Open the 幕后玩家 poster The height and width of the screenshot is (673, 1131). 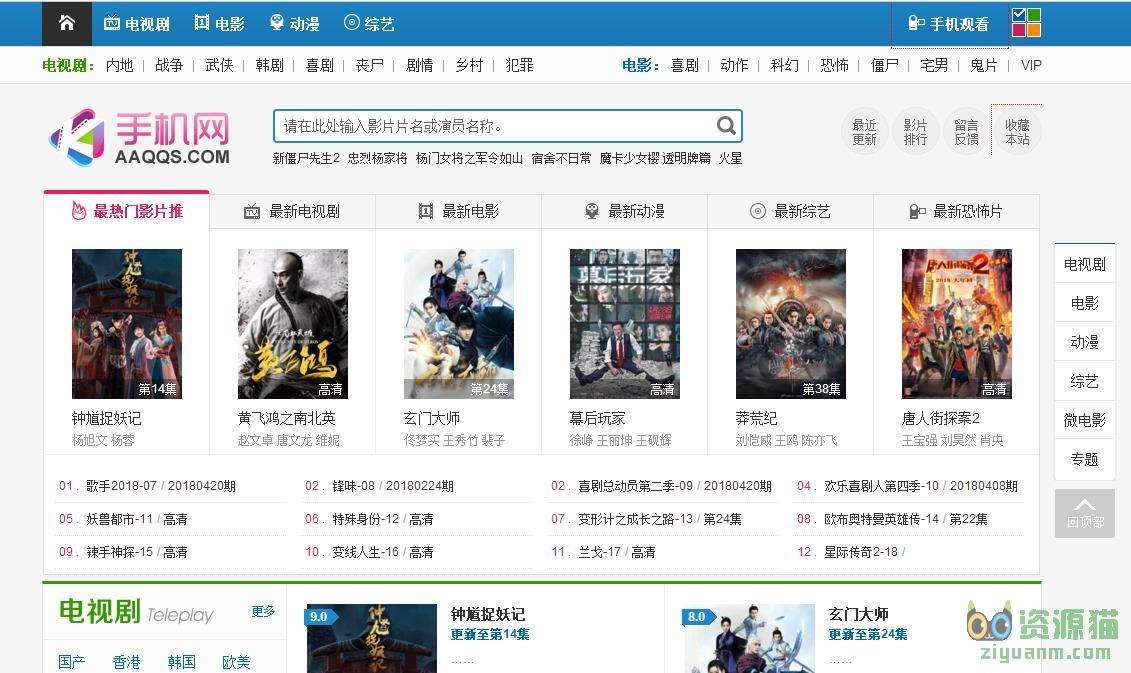(x=625, y=324)
